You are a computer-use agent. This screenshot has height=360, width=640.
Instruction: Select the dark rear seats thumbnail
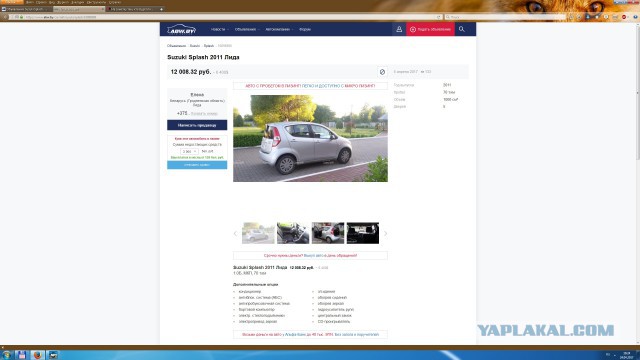click(363, 233)
